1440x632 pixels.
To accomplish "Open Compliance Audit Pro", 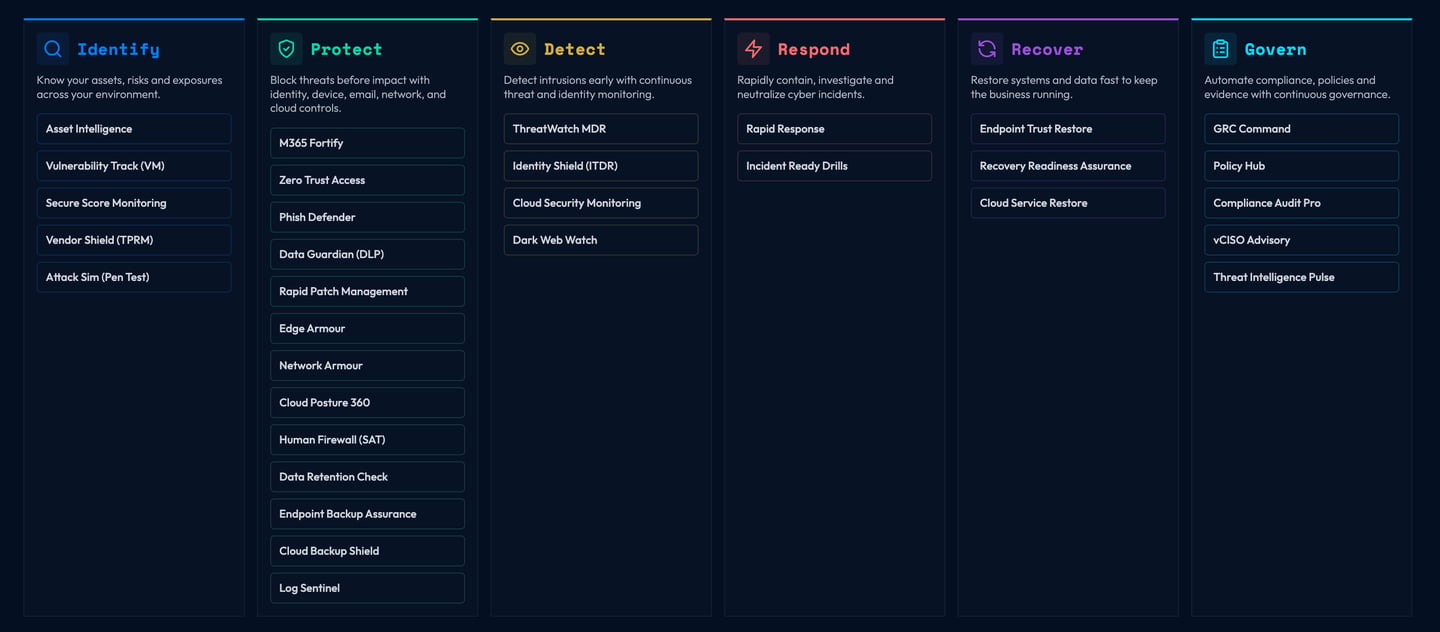I will pos(1301,203).
